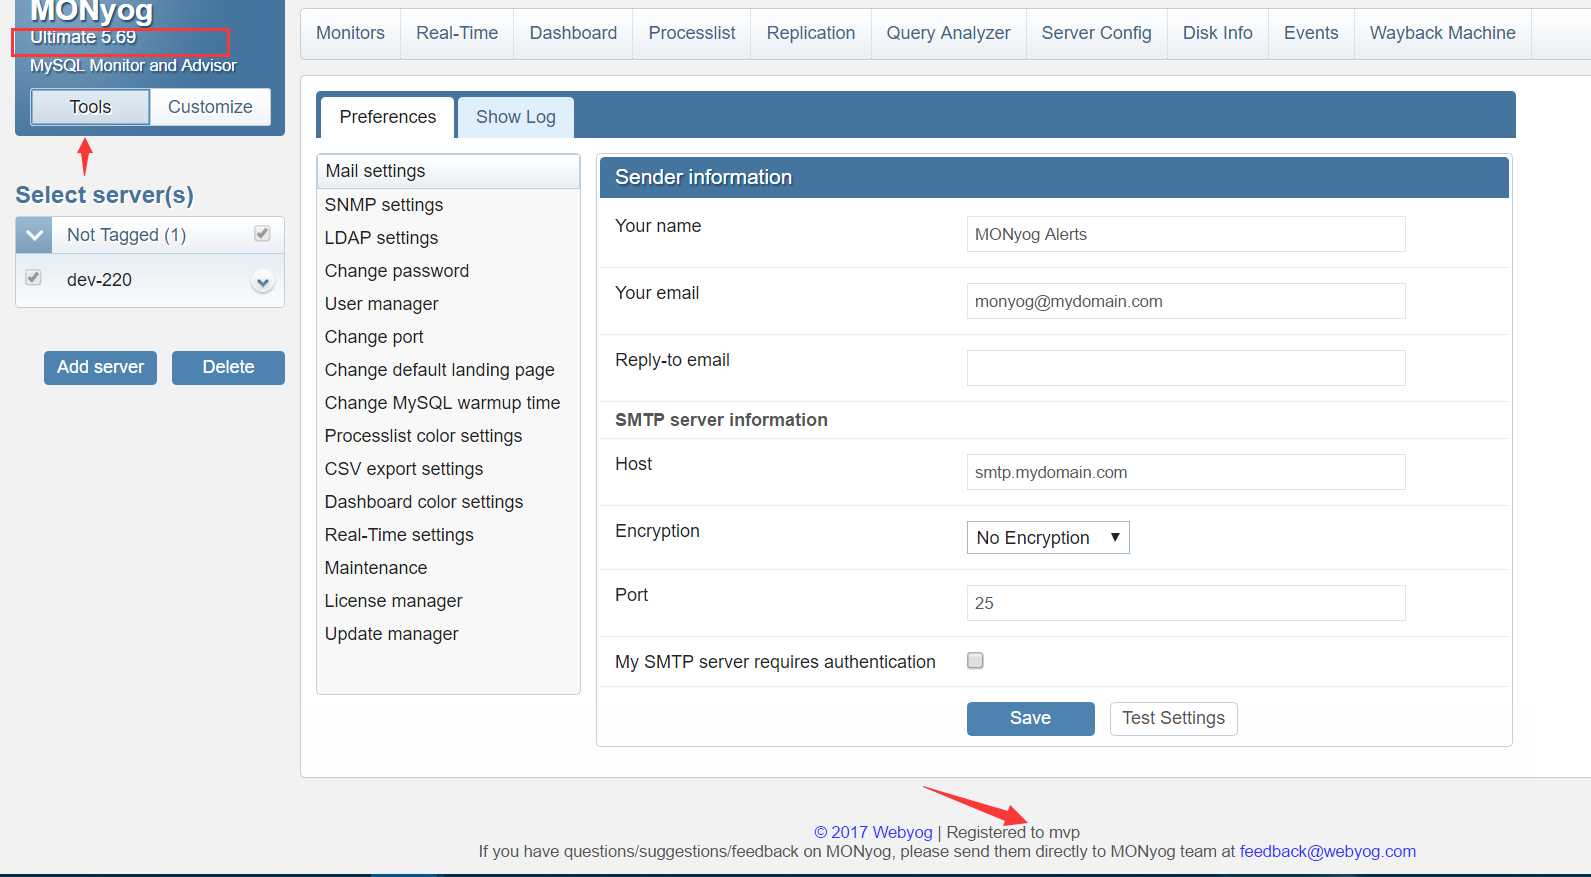Click the MONyog logo title
Image resolution: width=1591 pixels, height=877 pixels.
[x=91, y=12]
